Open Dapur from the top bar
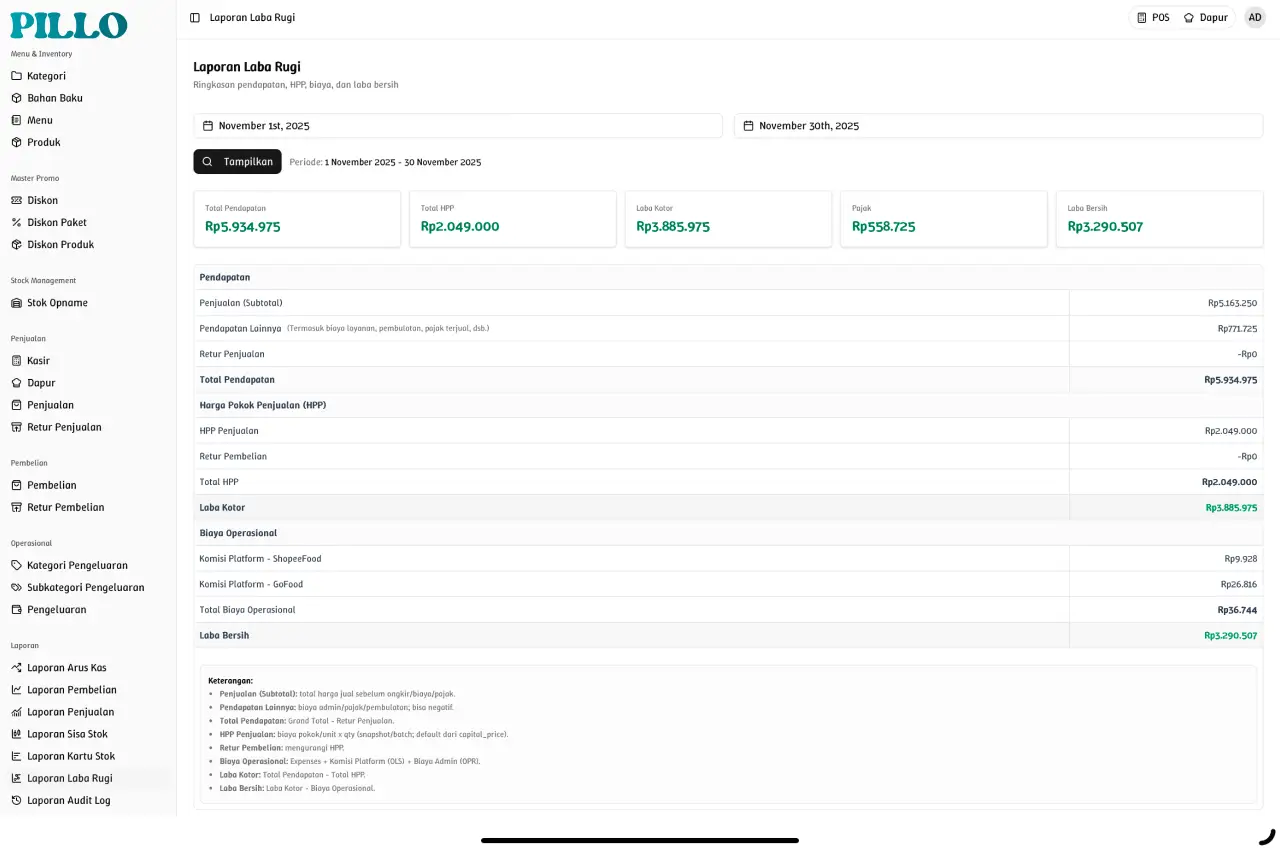This screenshot has width=1280, height=850. [x=1205, y=18]
